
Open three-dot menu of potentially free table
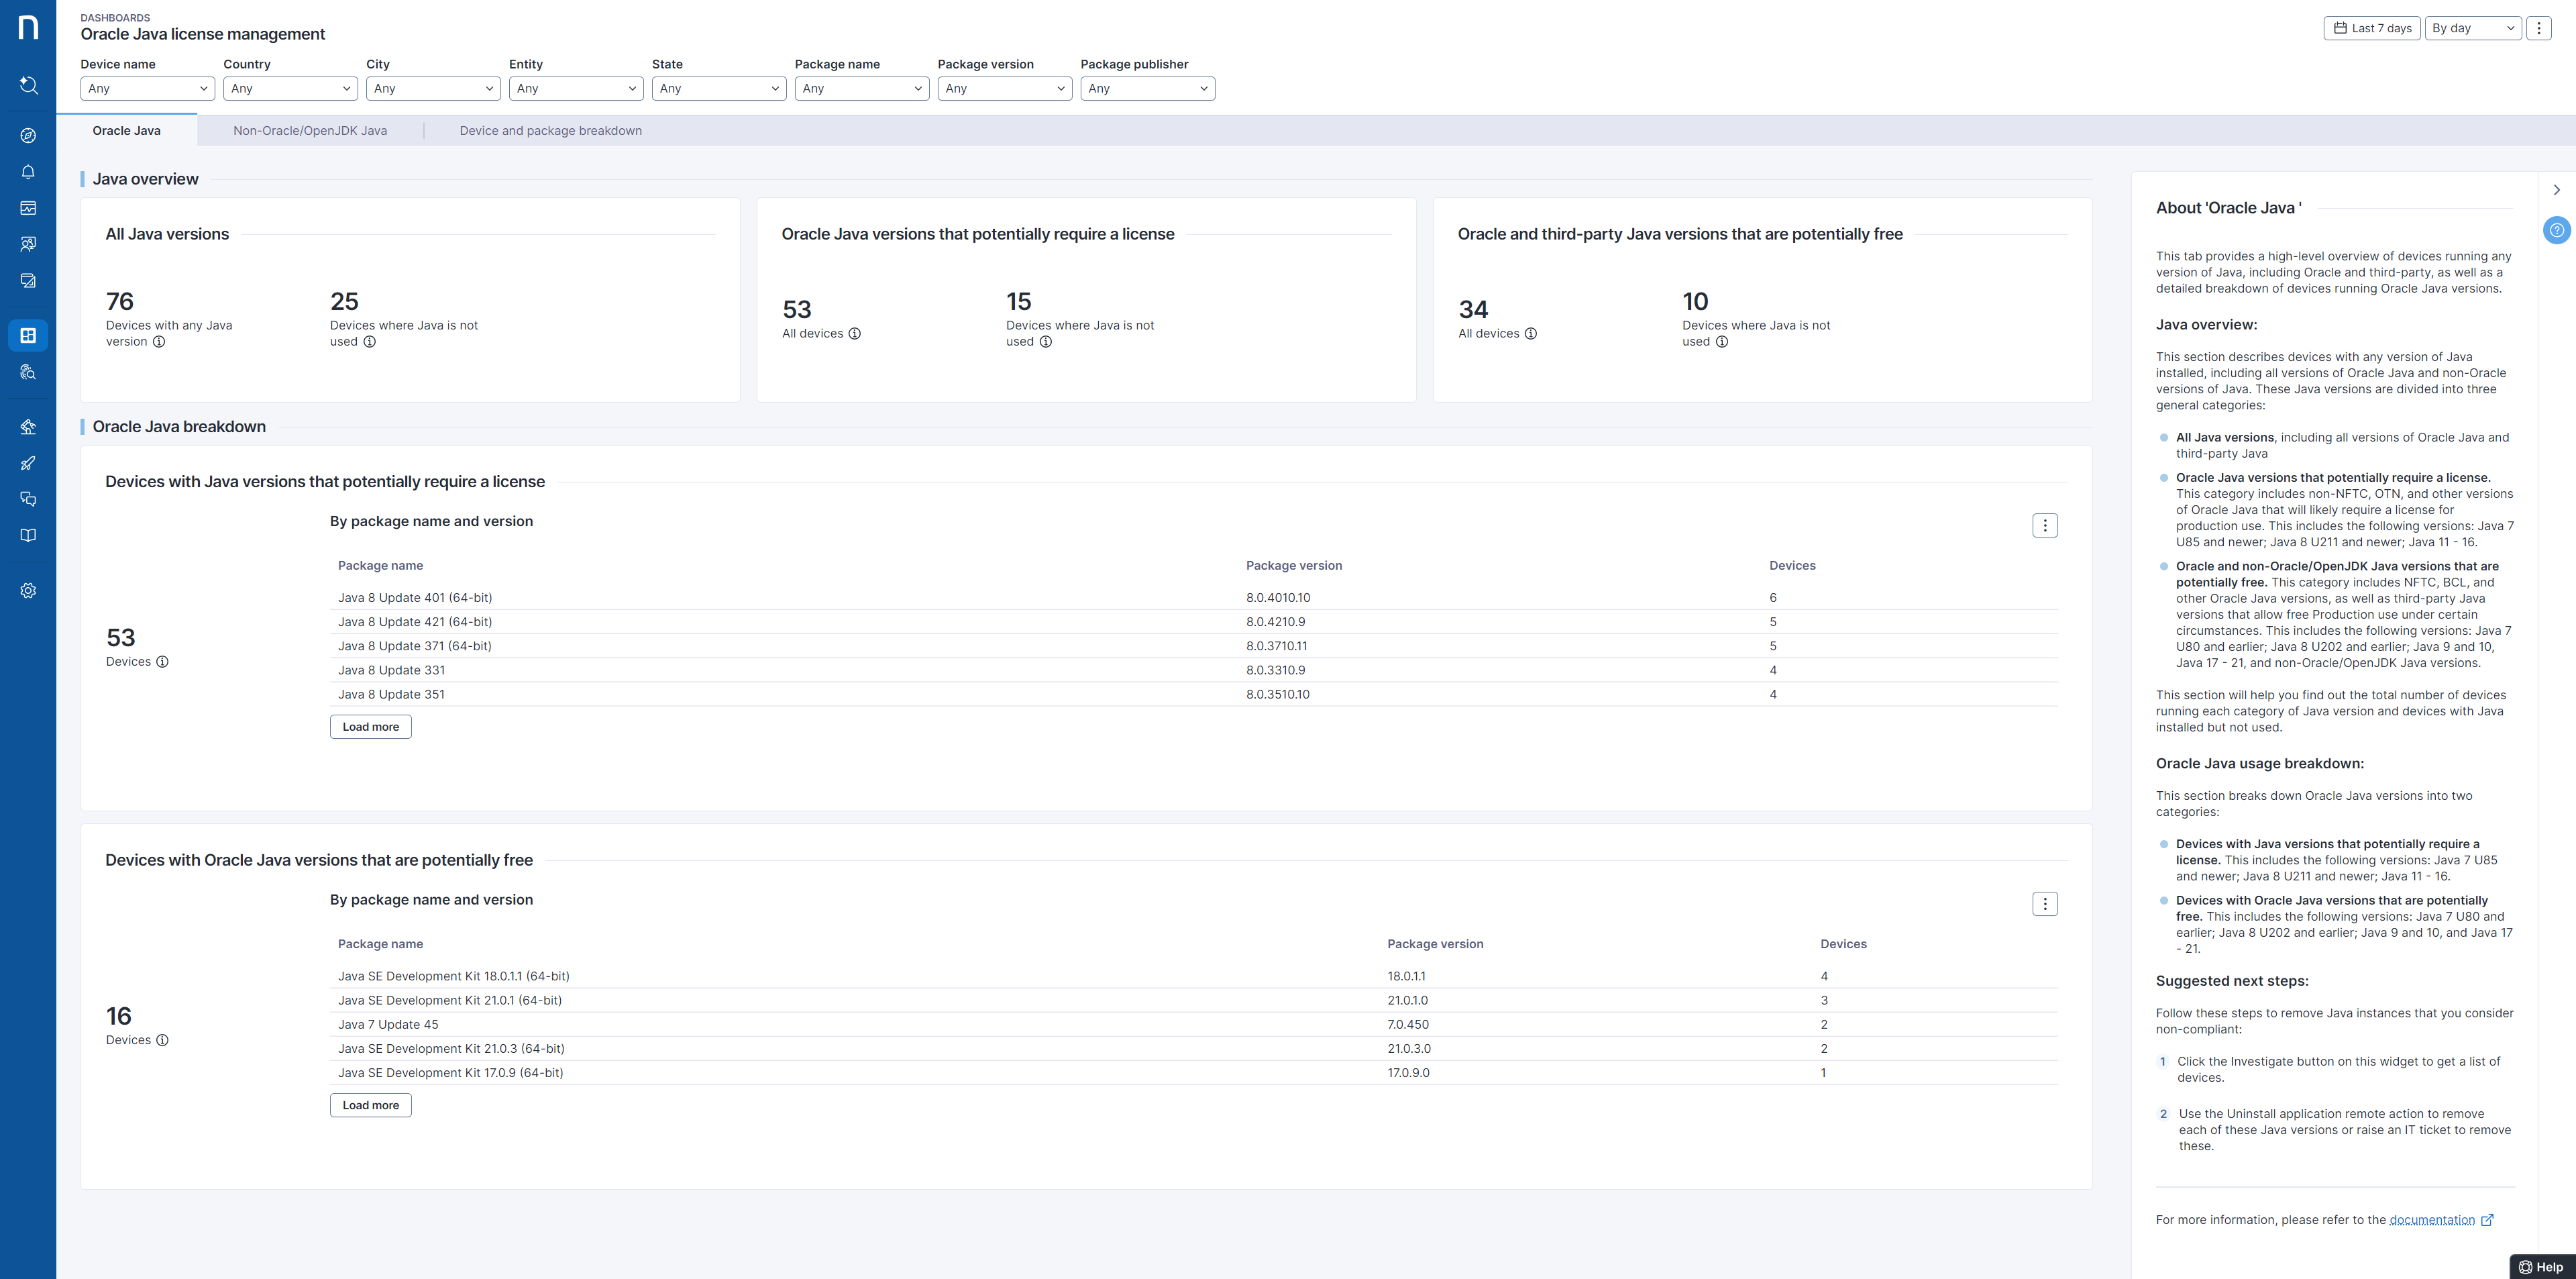(2044, 904)
